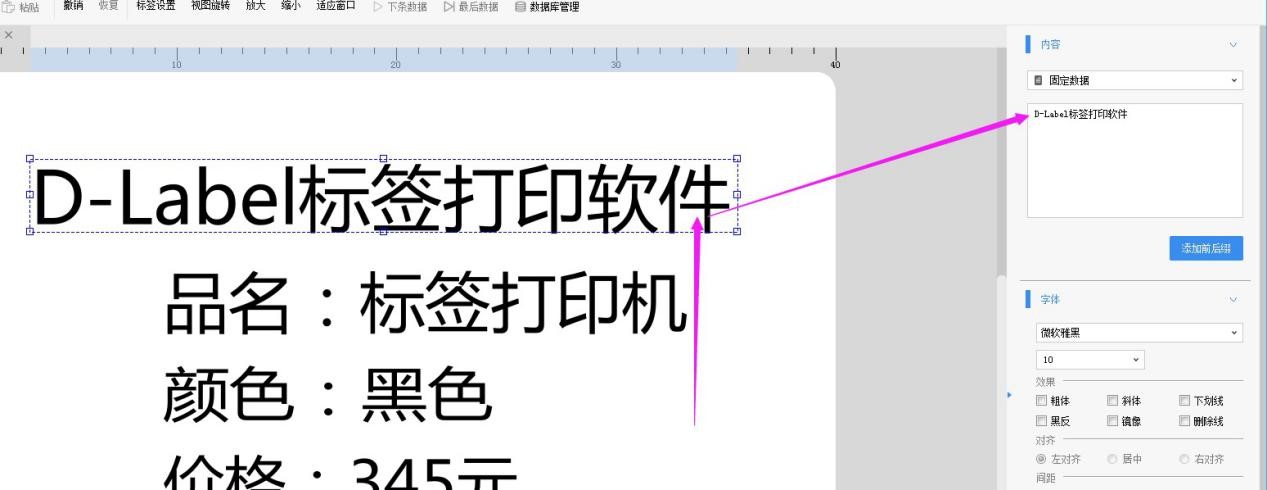
Task: Open the 固定数据 data type dropdown
Action: coord(1135,80)
